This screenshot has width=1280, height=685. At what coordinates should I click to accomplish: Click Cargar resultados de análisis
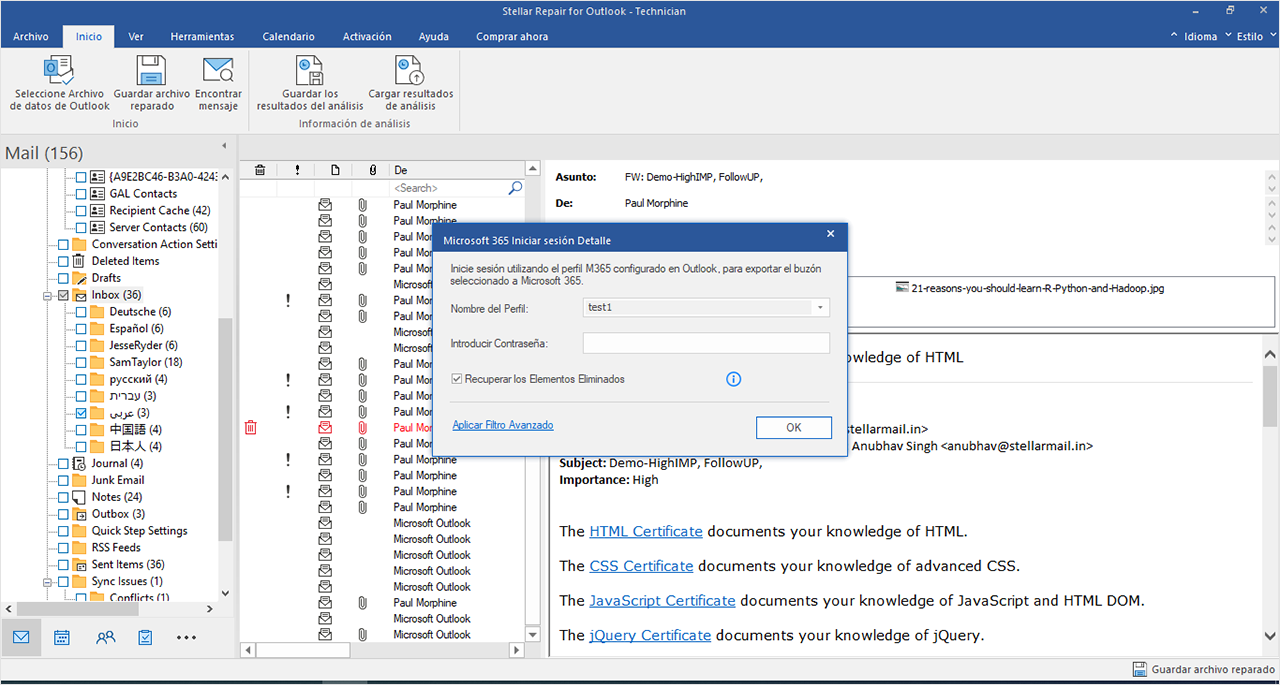[x=410, y=84]
